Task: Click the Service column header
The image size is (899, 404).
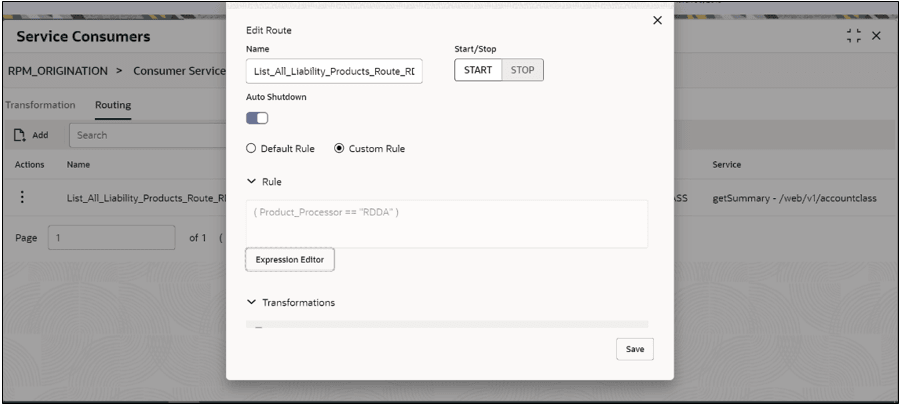Action: click(726, 164)
